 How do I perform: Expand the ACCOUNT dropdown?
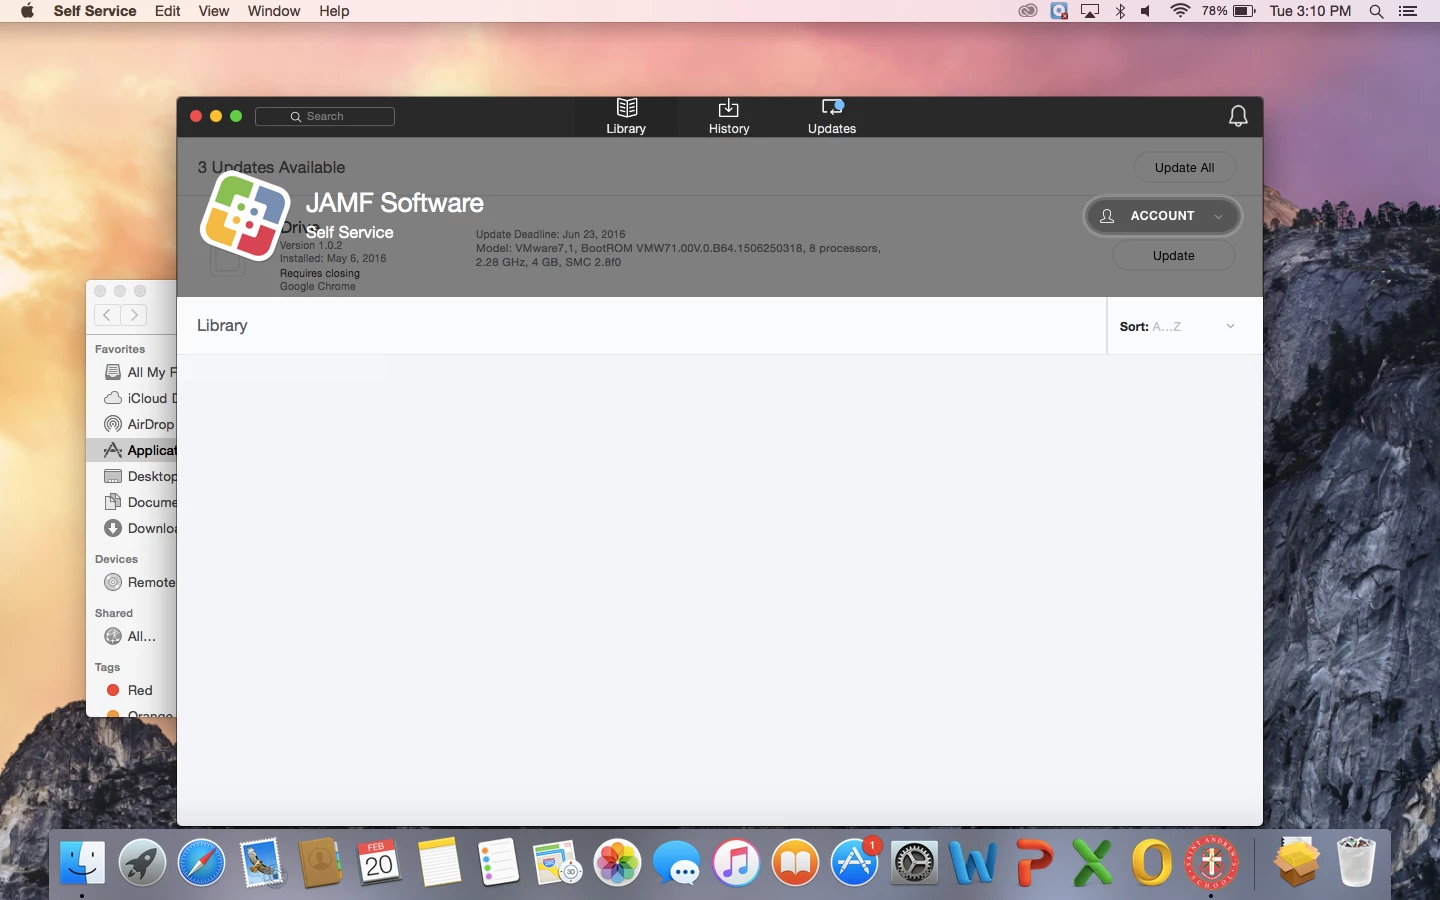pyautogui.click(x=1163, y=216)
